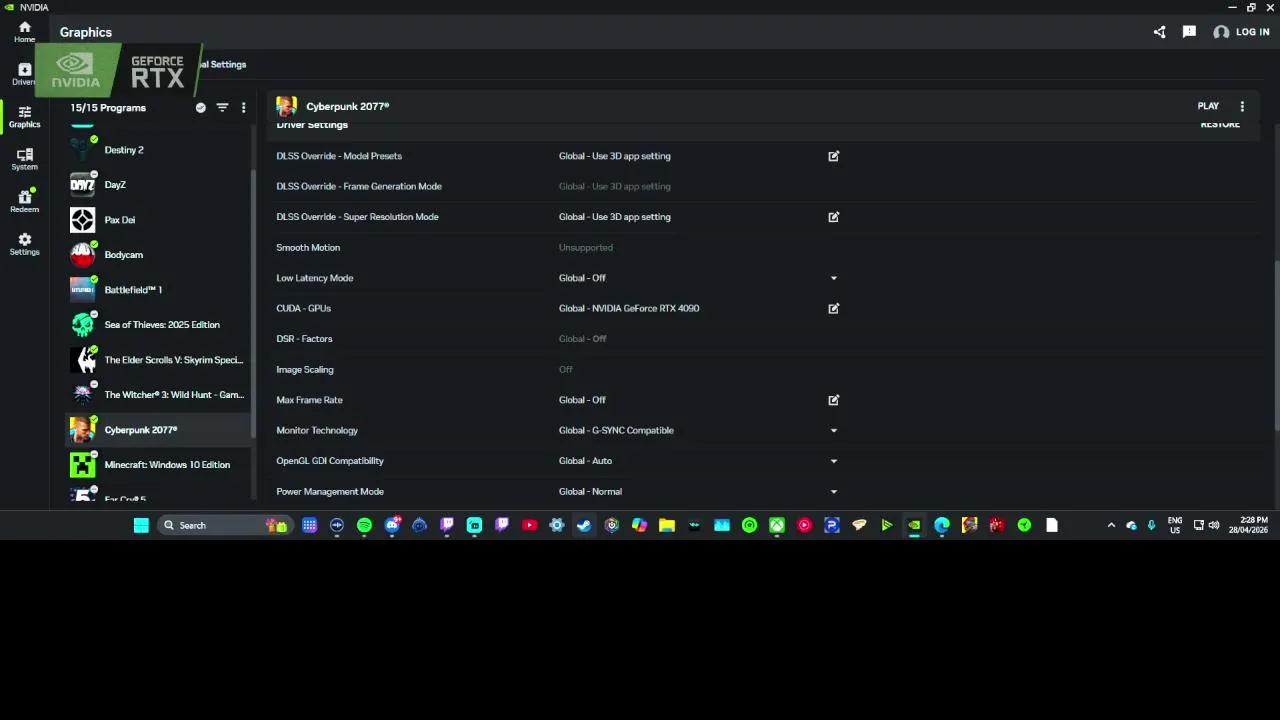Image resolution: width=1280 pixels, height=720 pixels.
Task: Click the optimized checkmark icon beside 15/15 Programs
Action: click(x=200, y=107)
